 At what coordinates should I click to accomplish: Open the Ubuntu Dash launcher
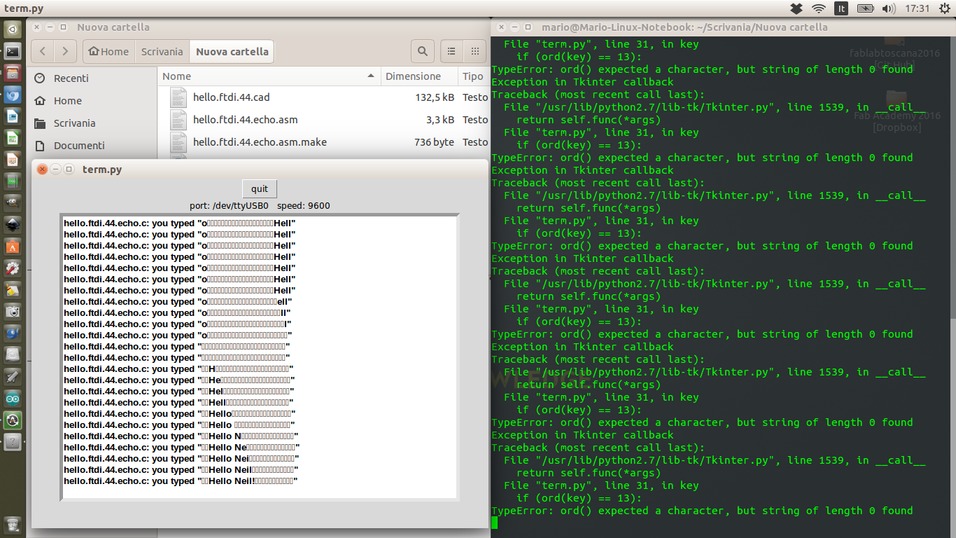tap(13, 29)
